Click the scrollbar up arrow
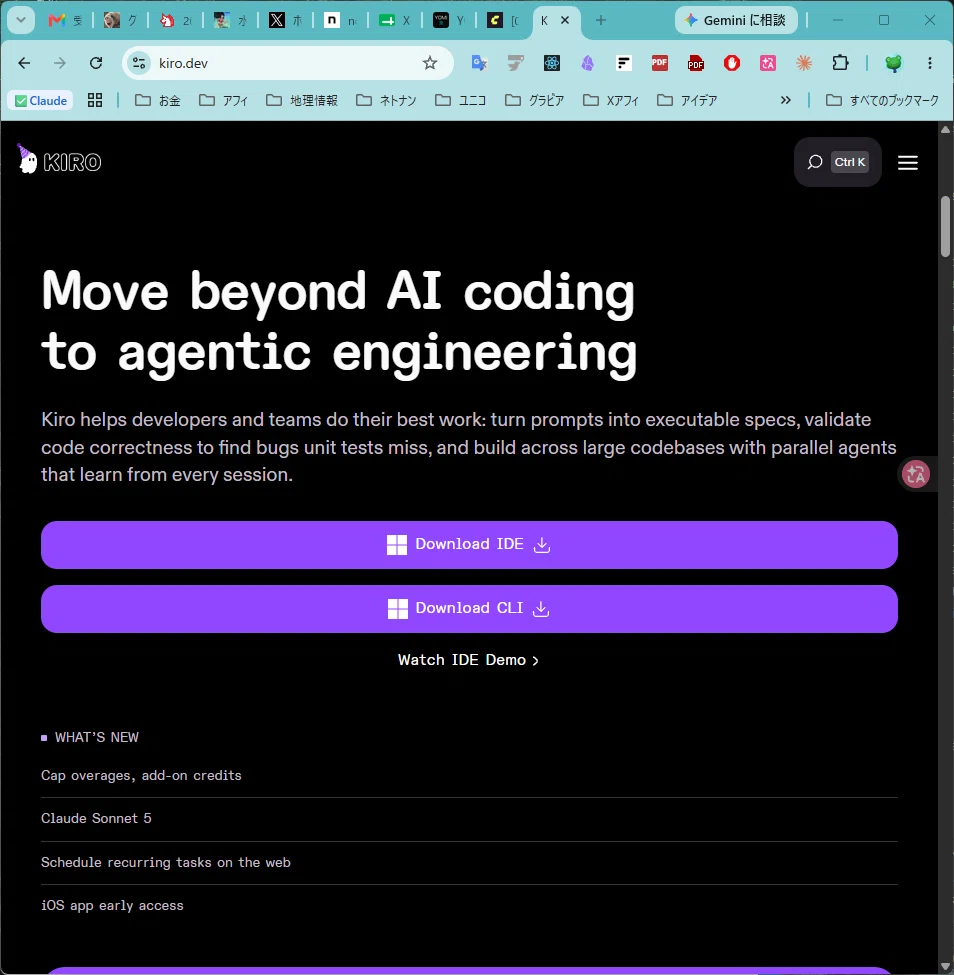Image resolution: width=954 pixels, height=975 pixels. point(945,129)
